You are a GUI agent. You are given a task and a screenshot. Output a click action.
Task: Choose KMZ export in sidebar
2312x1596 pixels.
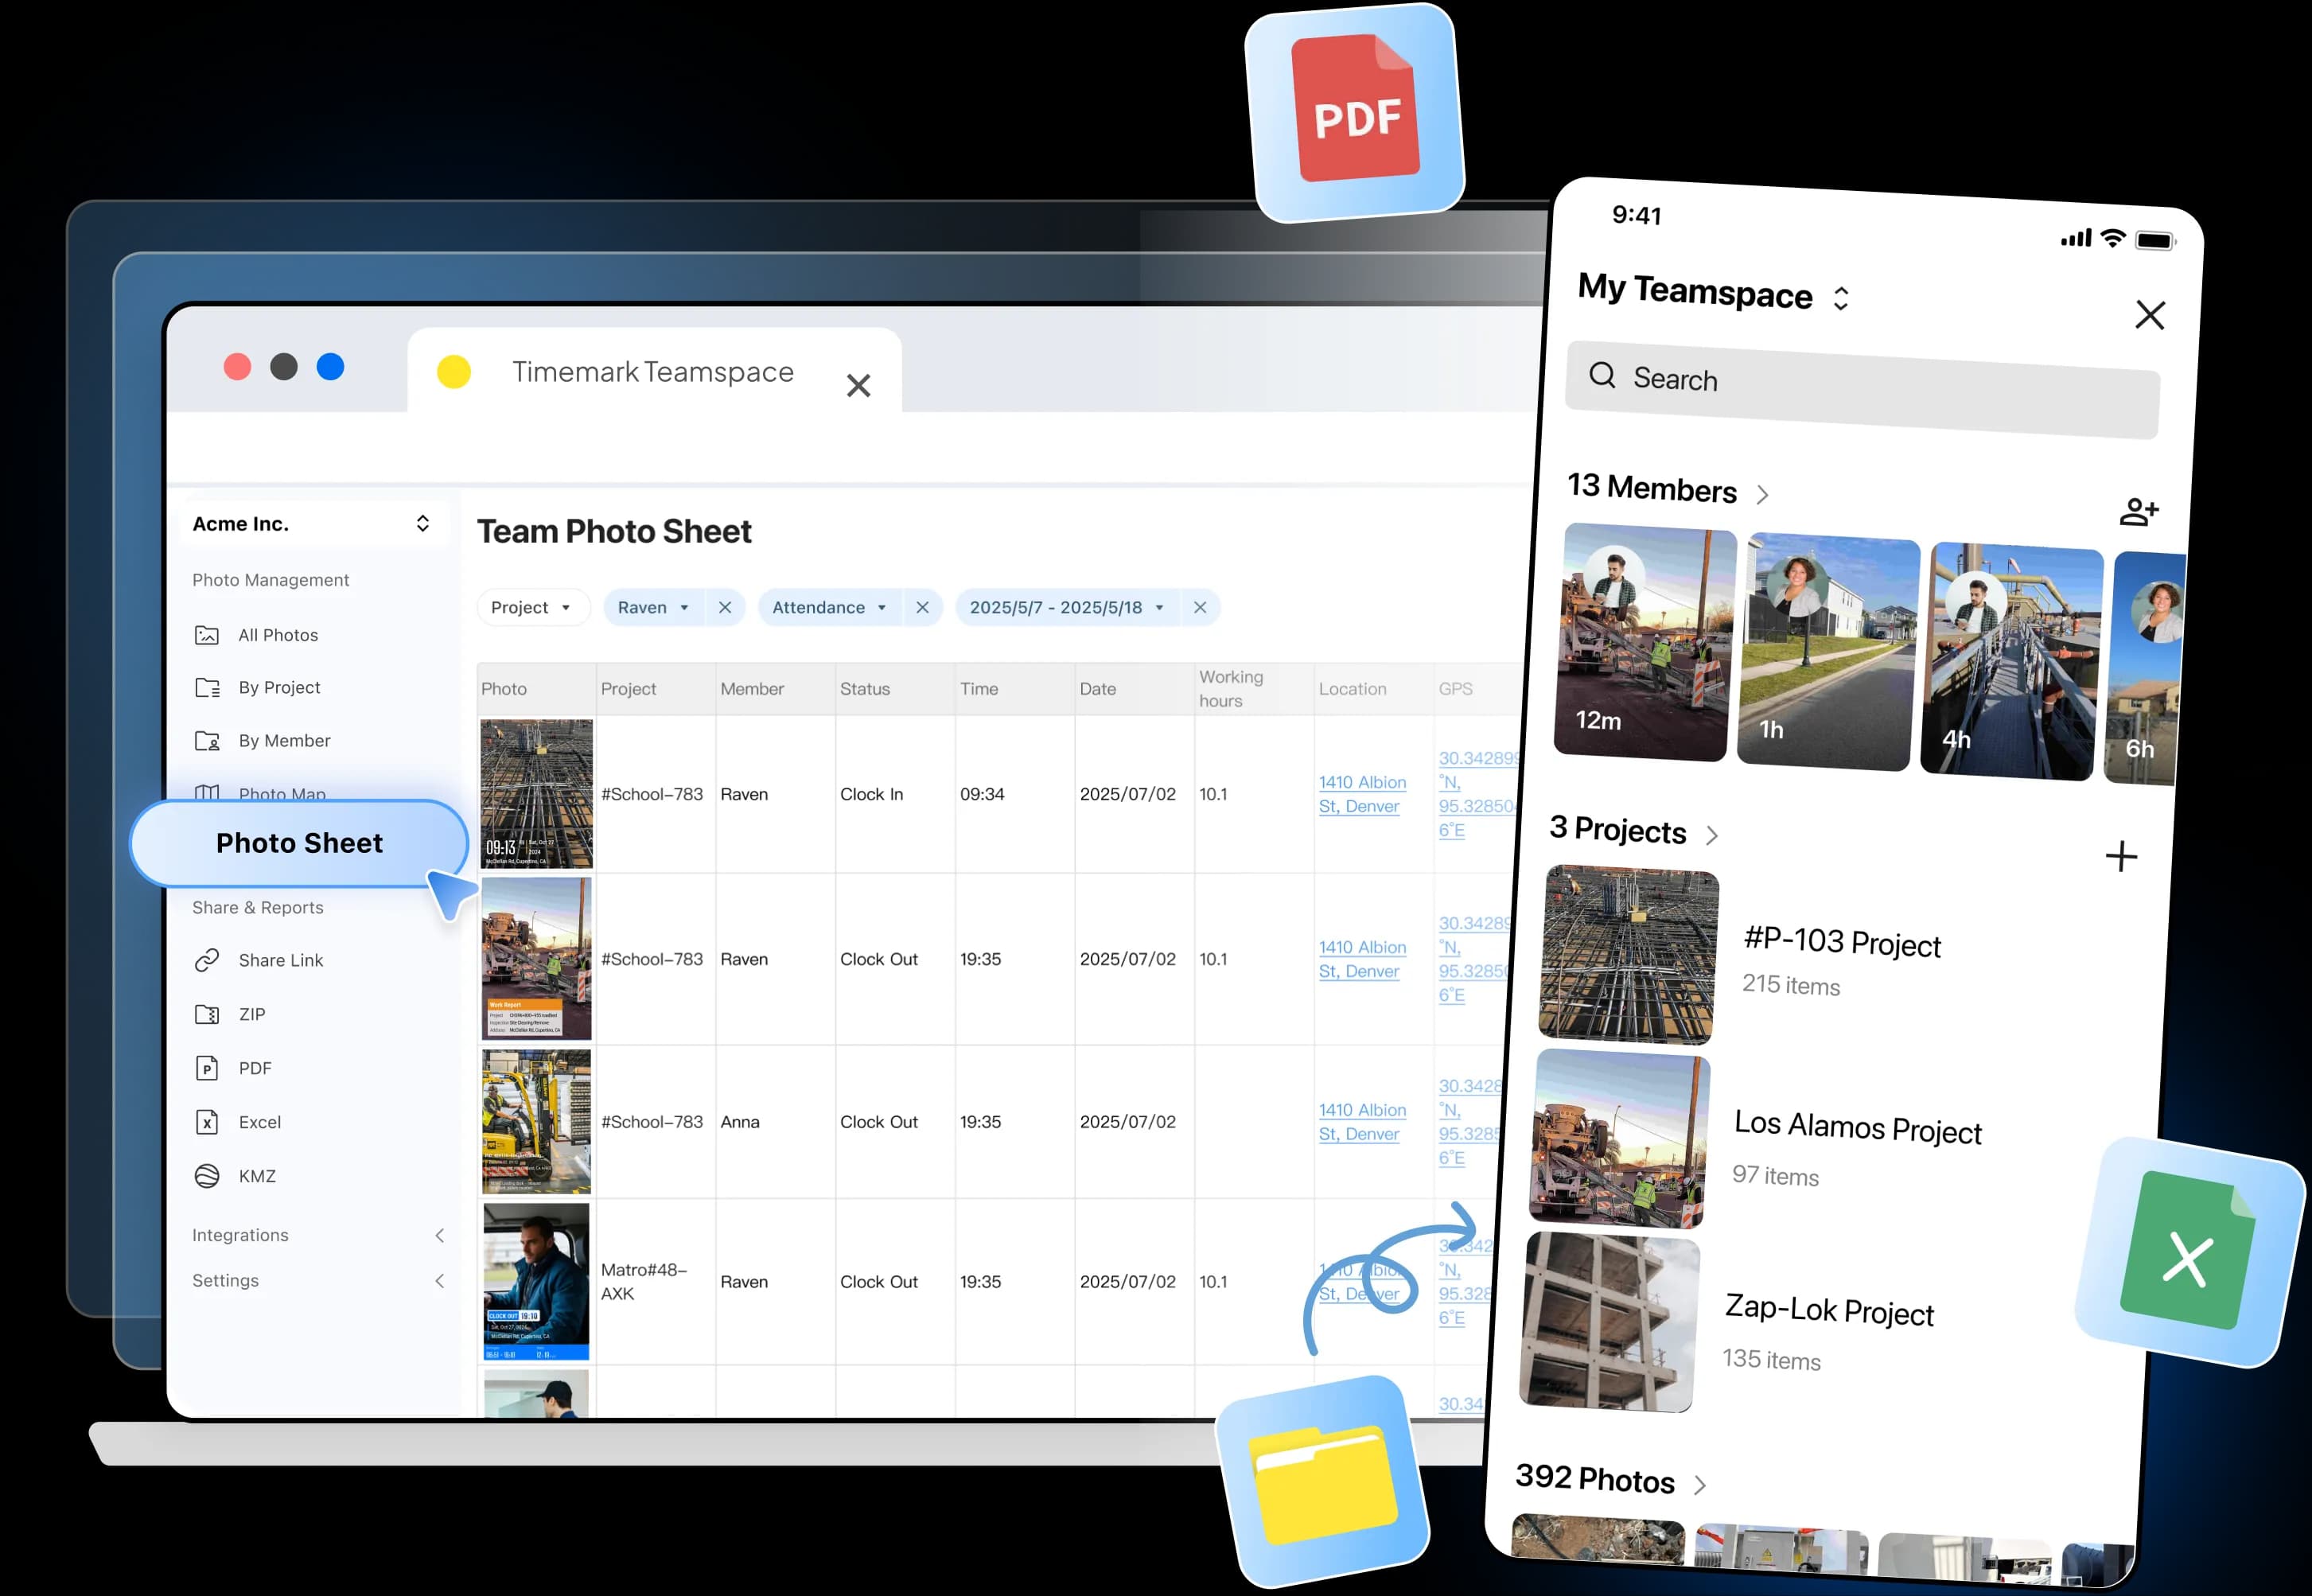[x=235, y=1176]
